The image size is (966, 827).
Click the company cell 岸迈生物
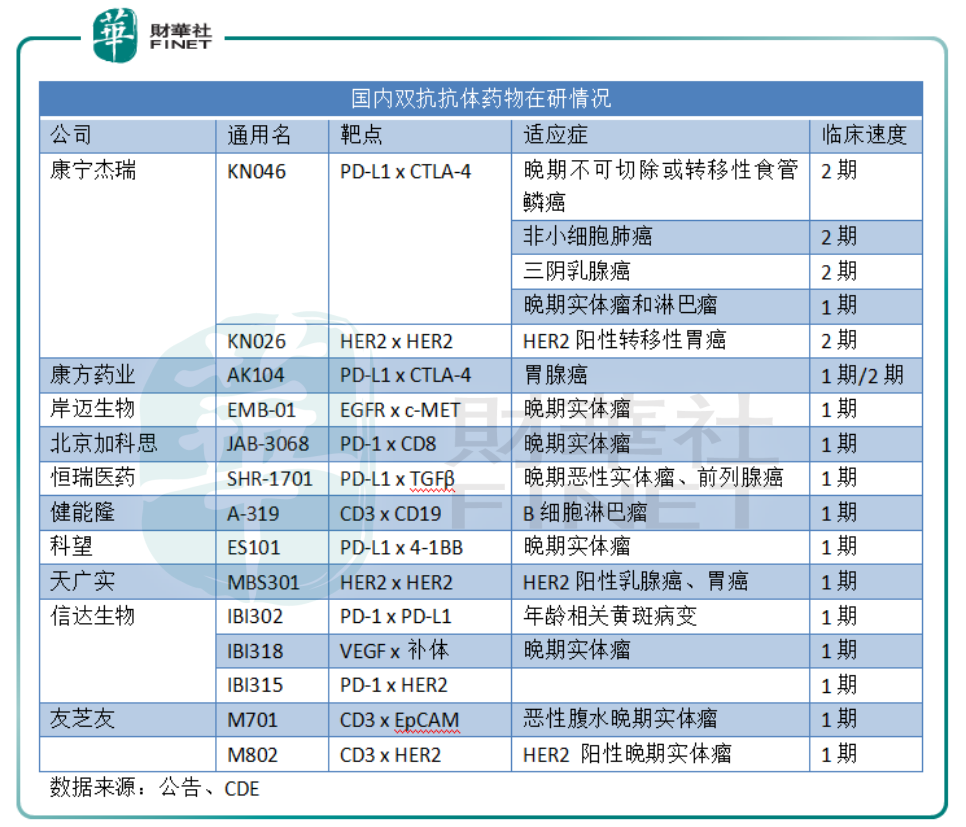tap(92, 409)
